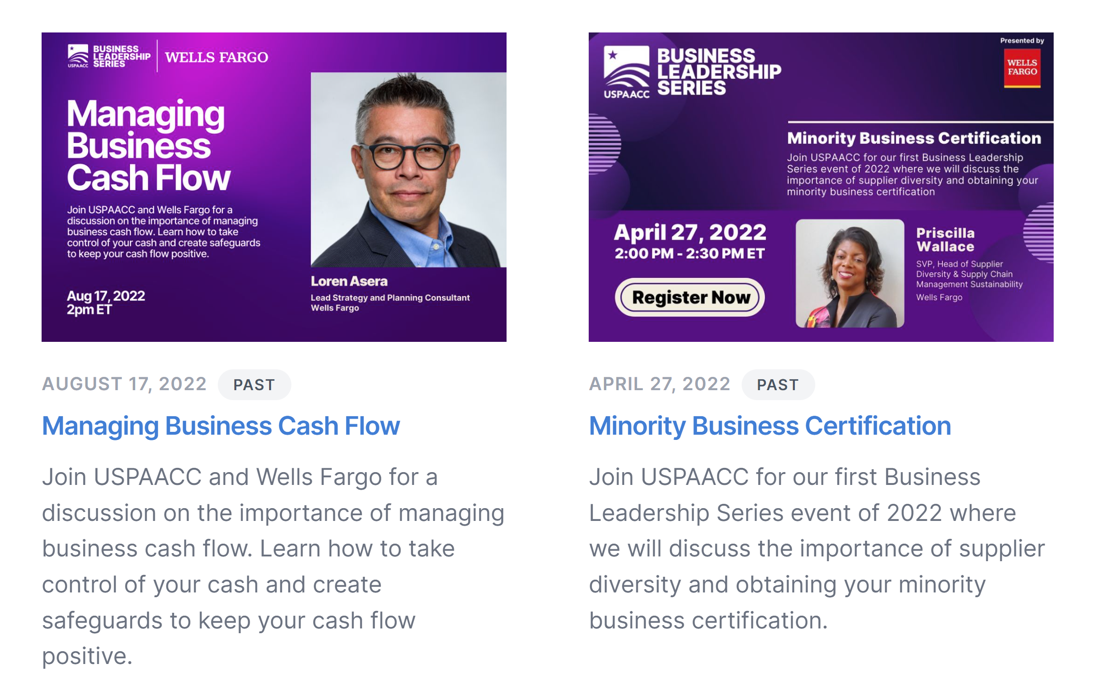Image resolution: width=1100 pixels, height=687 pixels.
Task: Click the Priscilla Wallace name text
Action: (x=945, y=240)
